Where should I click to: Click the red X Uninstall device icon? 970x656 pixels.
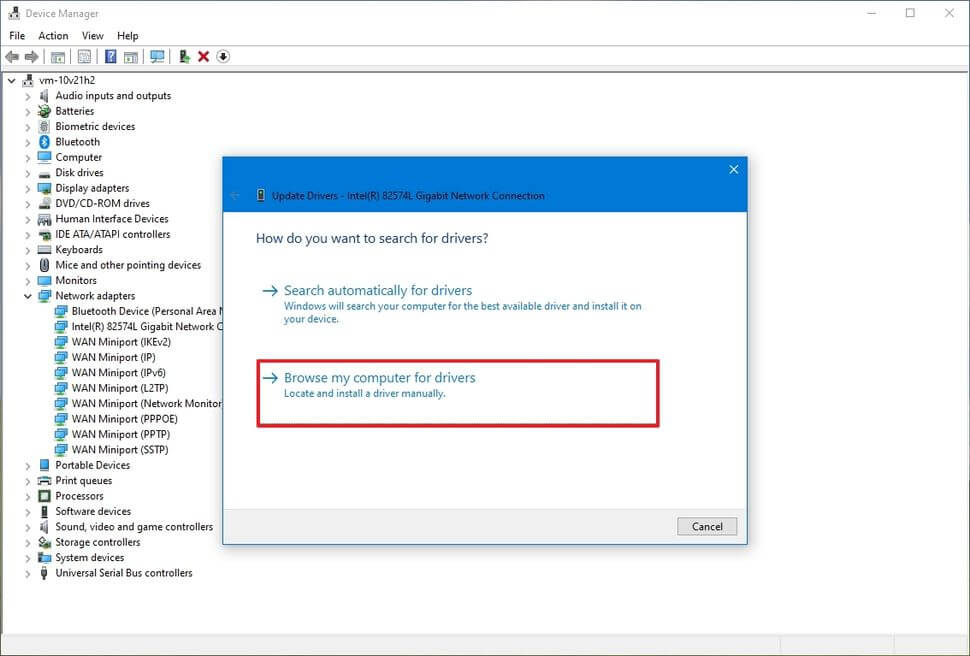click(x=203, y=57)
